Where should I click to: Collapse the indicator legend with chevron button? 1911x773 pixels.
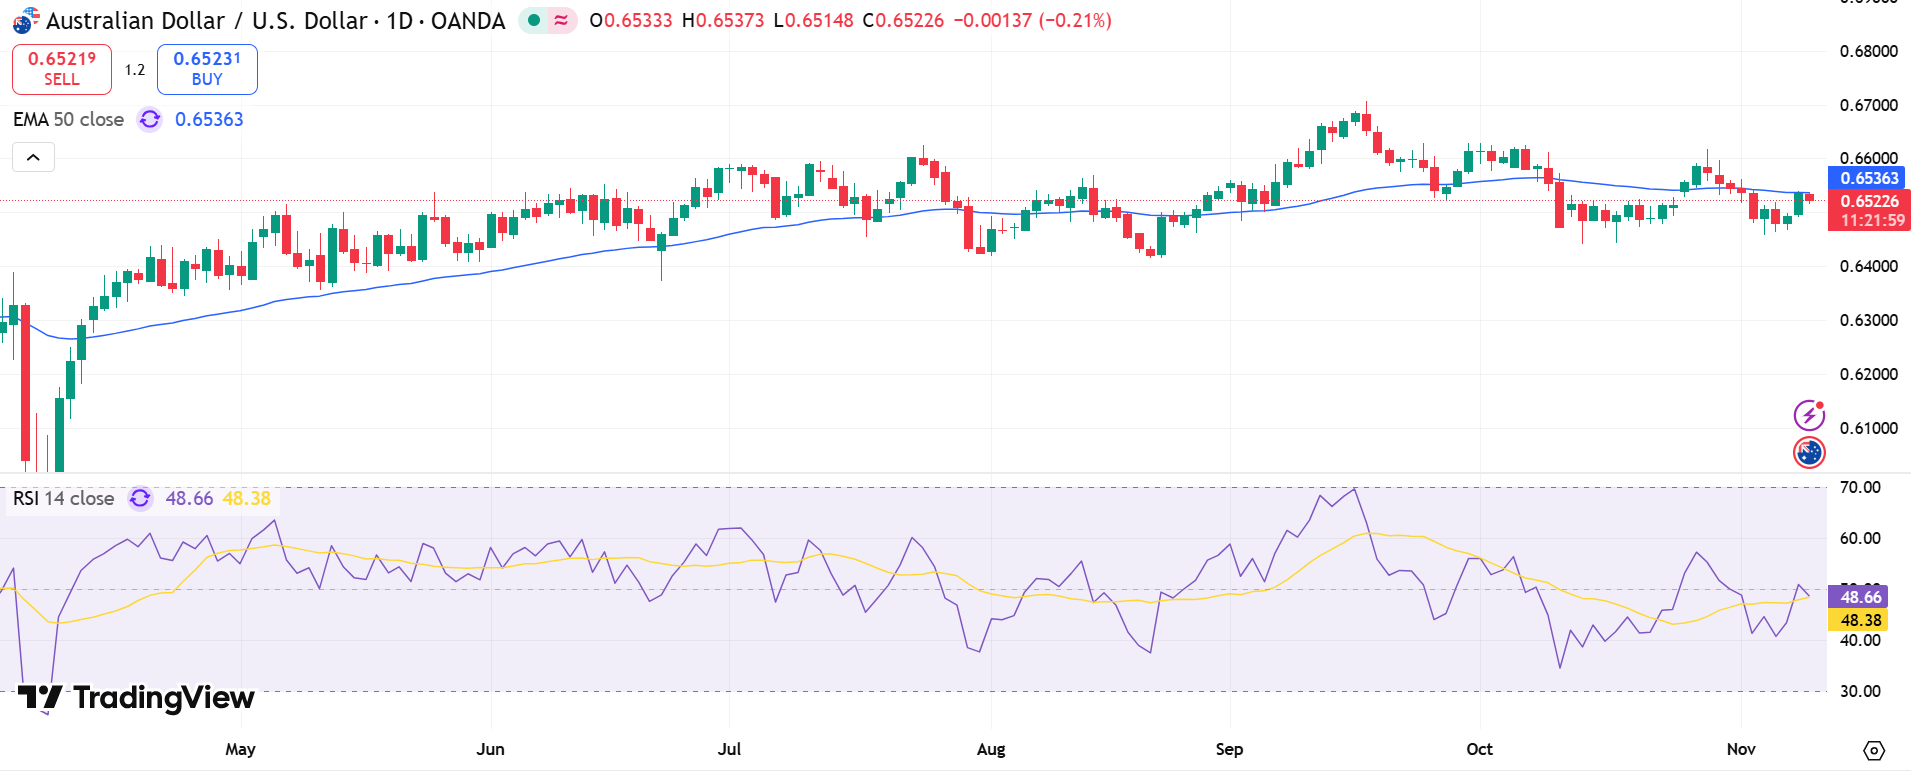[33, 157]
